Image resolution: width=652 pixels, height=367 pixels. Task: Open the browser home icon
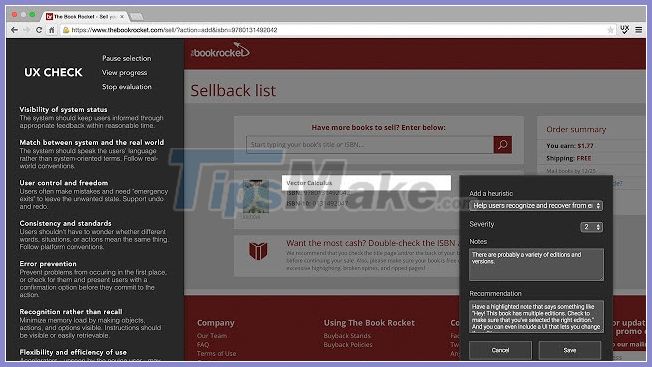click(52, 30)
